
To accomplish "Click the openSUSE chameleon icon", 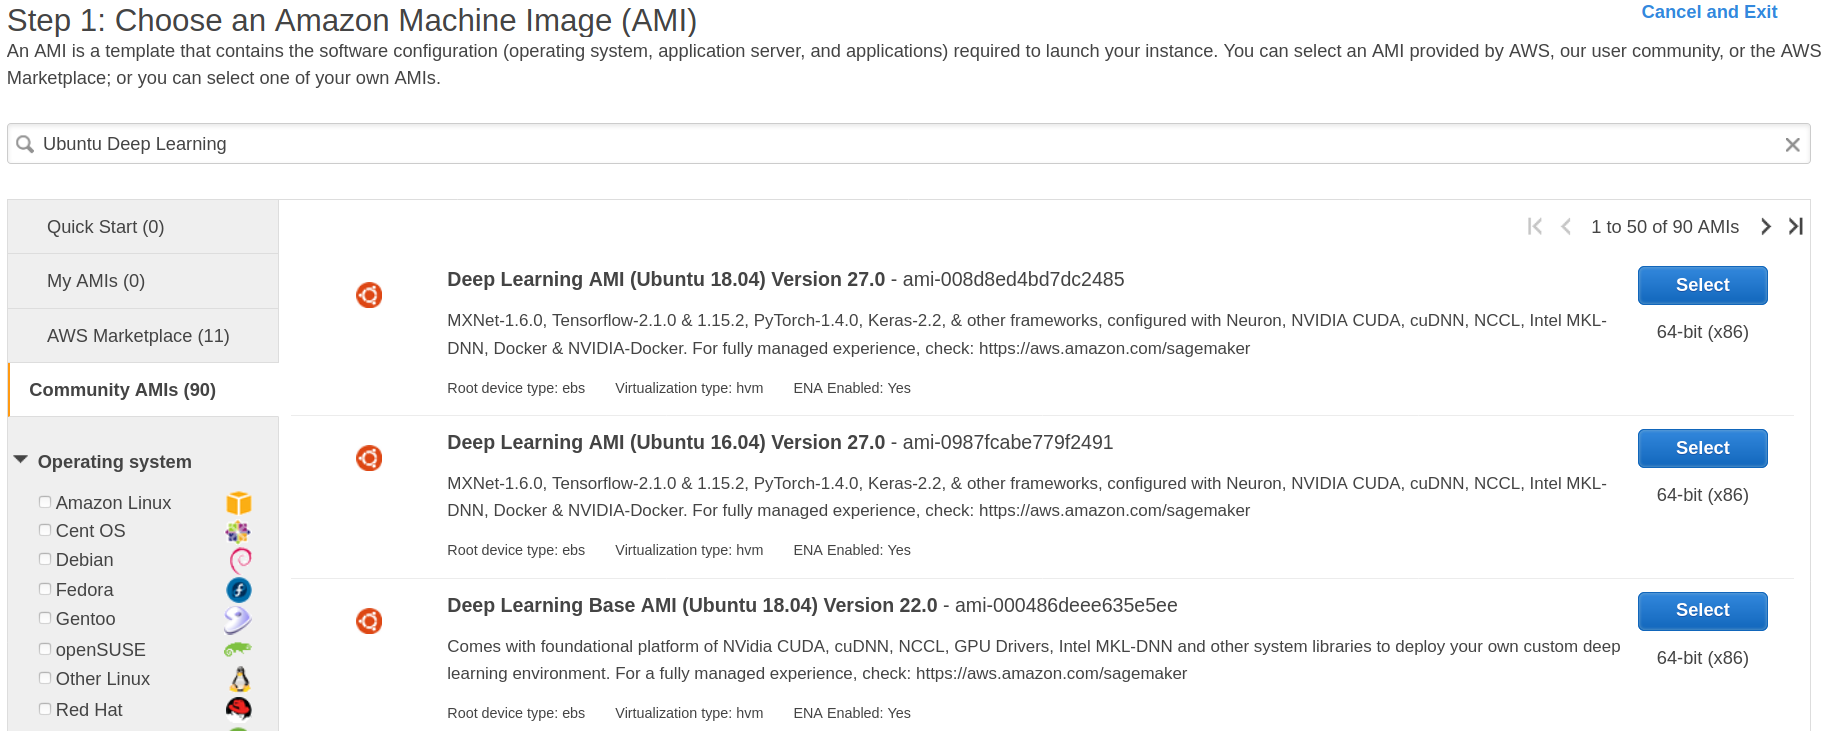I will [238, 650].
